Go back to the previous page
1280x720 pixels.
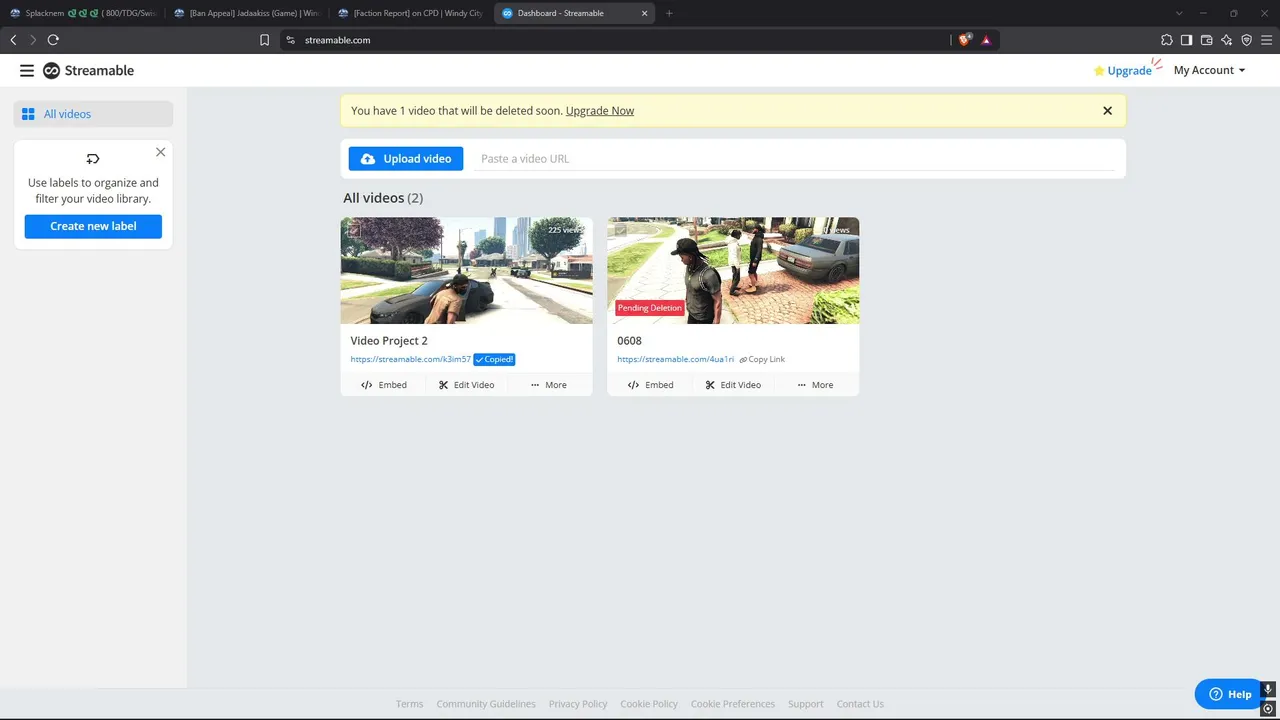13,40
